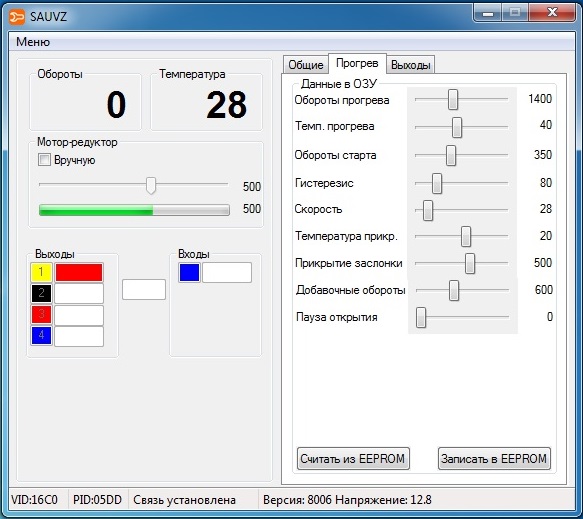Click the Обороты прогрева slider handle

click(452, 99)
